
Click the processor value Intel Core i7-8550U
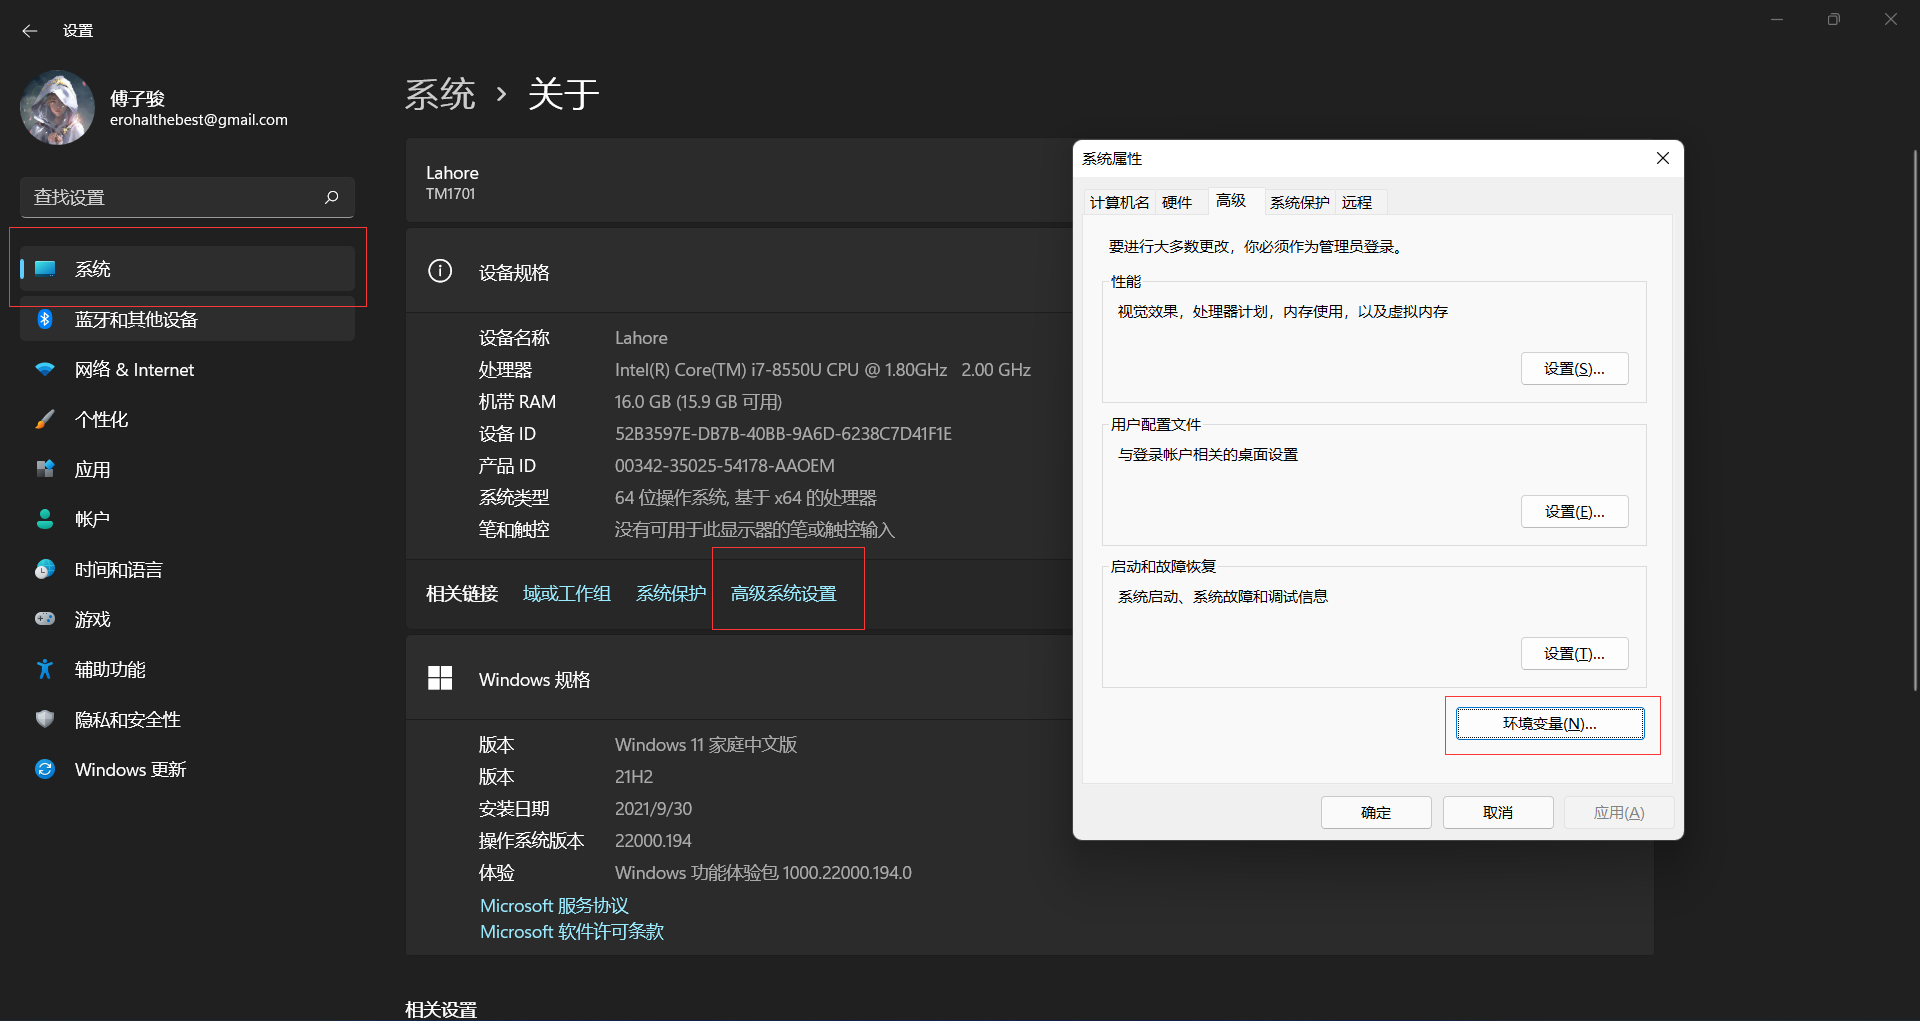coord(822,369)
